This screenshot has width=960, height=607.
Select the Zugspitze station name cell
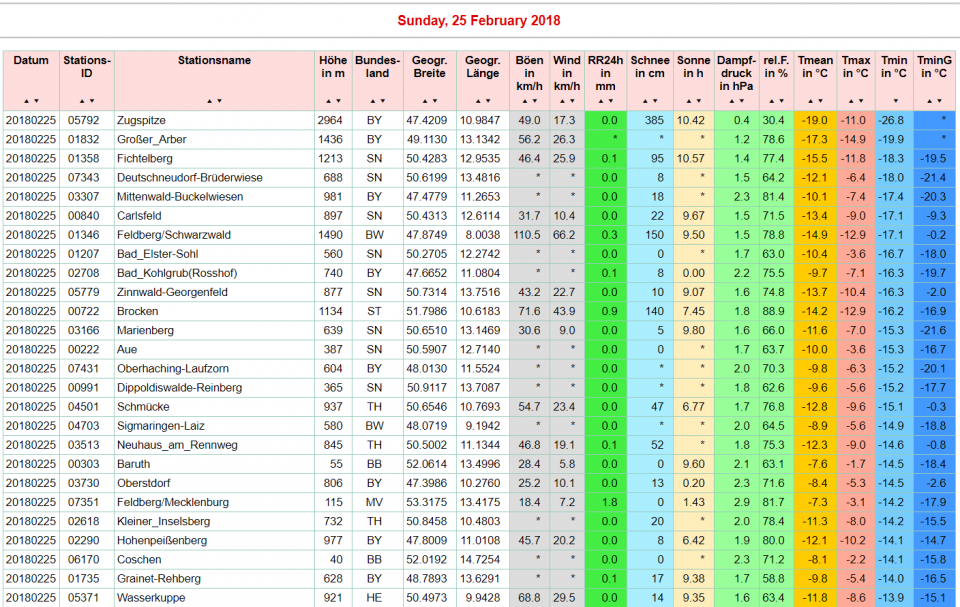pyautogui.click(x=146, y=120)
